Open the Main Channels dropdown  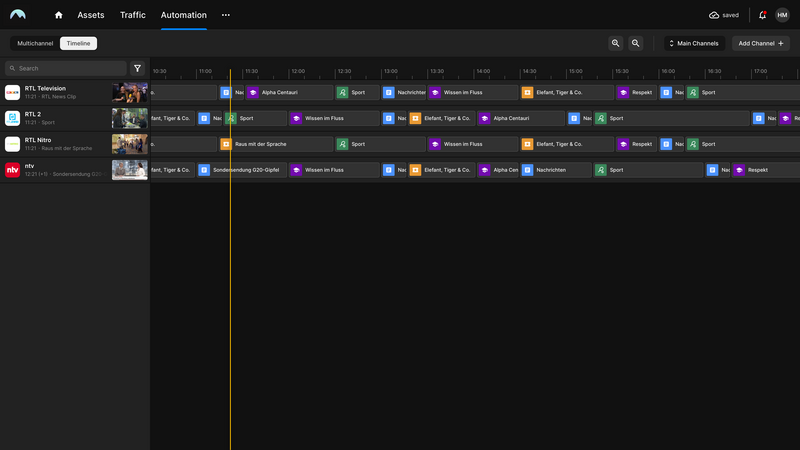coord(694,43)
